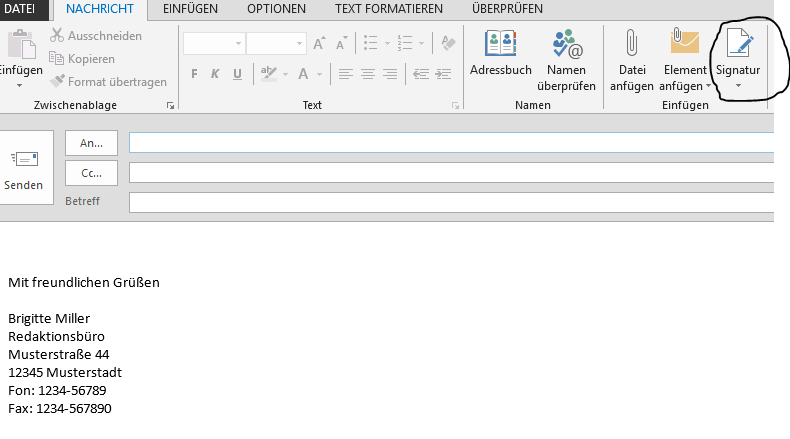
Task: Open the font size combo box
Action: coord(276,44)
